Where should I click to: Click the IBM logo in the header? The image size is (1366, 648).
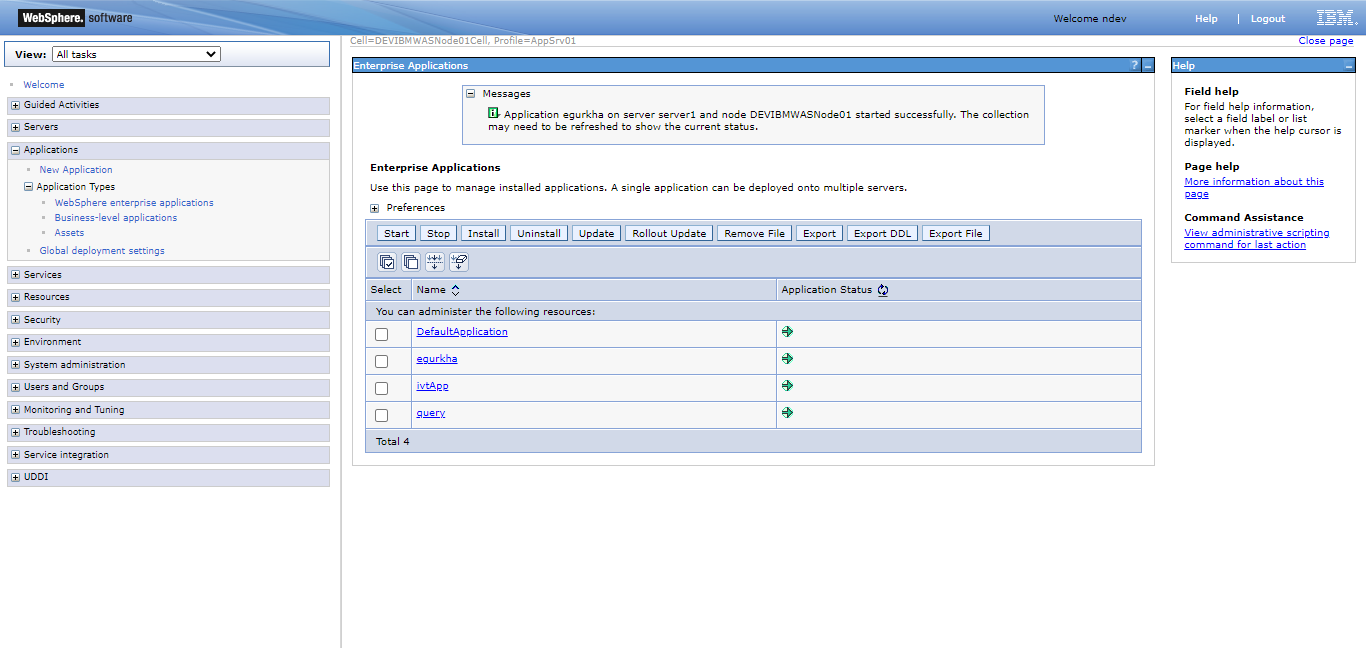pos(1336,18)
